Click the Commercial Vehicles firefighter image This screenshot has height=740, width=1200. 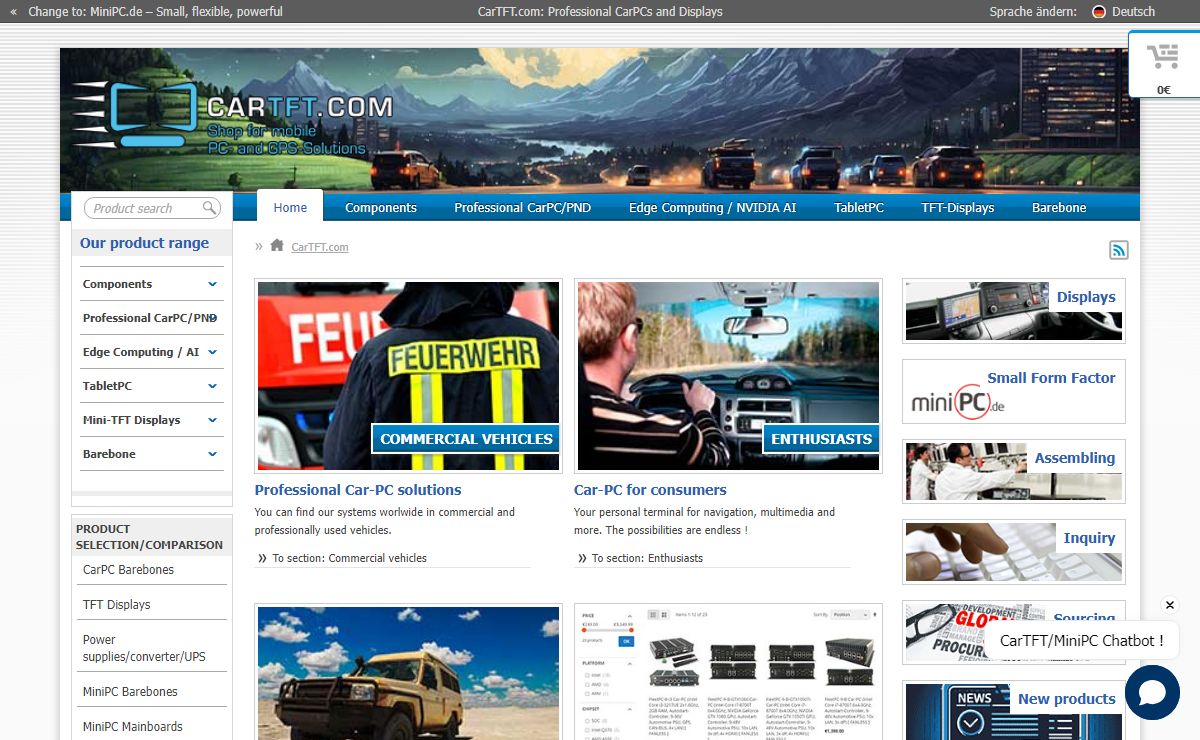[x=408, y=376]
